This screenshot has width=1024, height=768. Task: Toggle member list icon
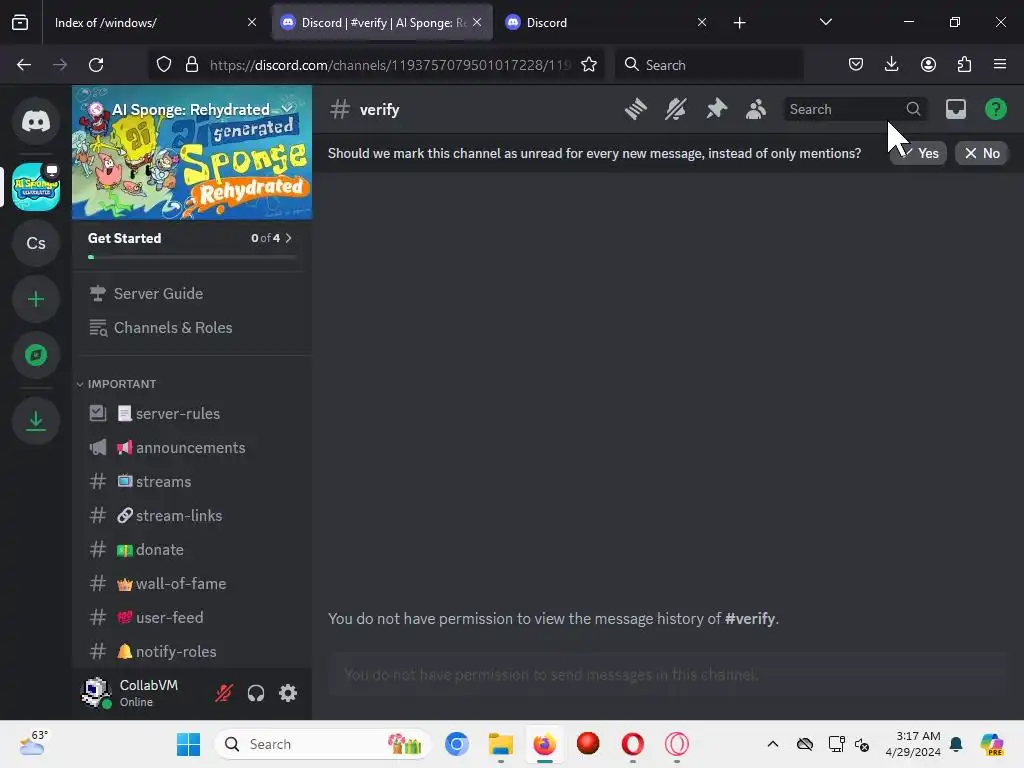pyautogui.click(x=756, y=109)
